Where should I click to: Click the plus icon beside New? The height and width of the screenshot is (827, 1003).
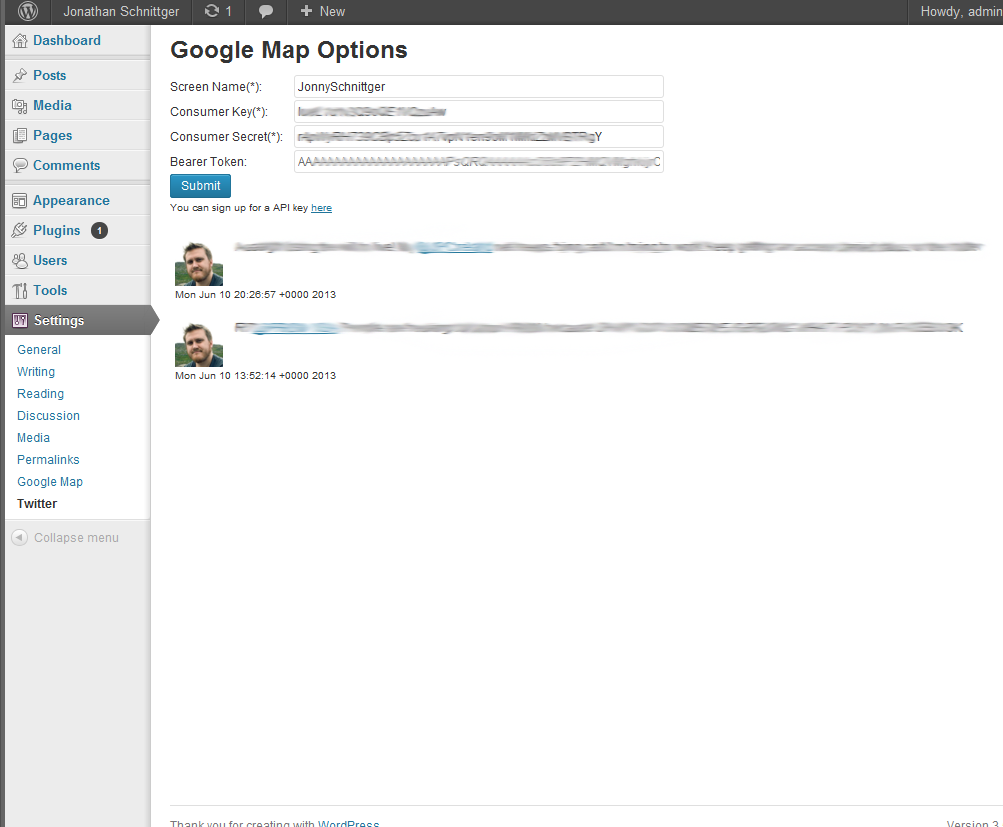(306, 11)
